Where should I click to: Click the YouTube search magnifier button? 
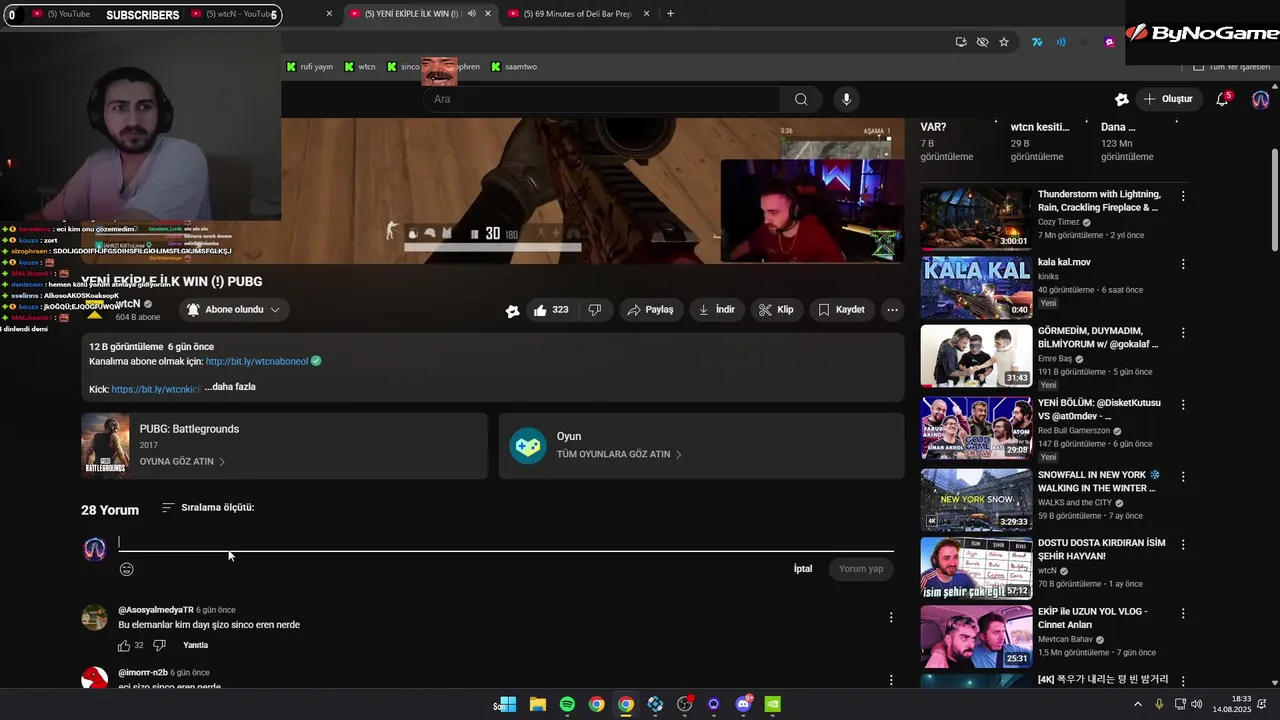coord(801,99)
